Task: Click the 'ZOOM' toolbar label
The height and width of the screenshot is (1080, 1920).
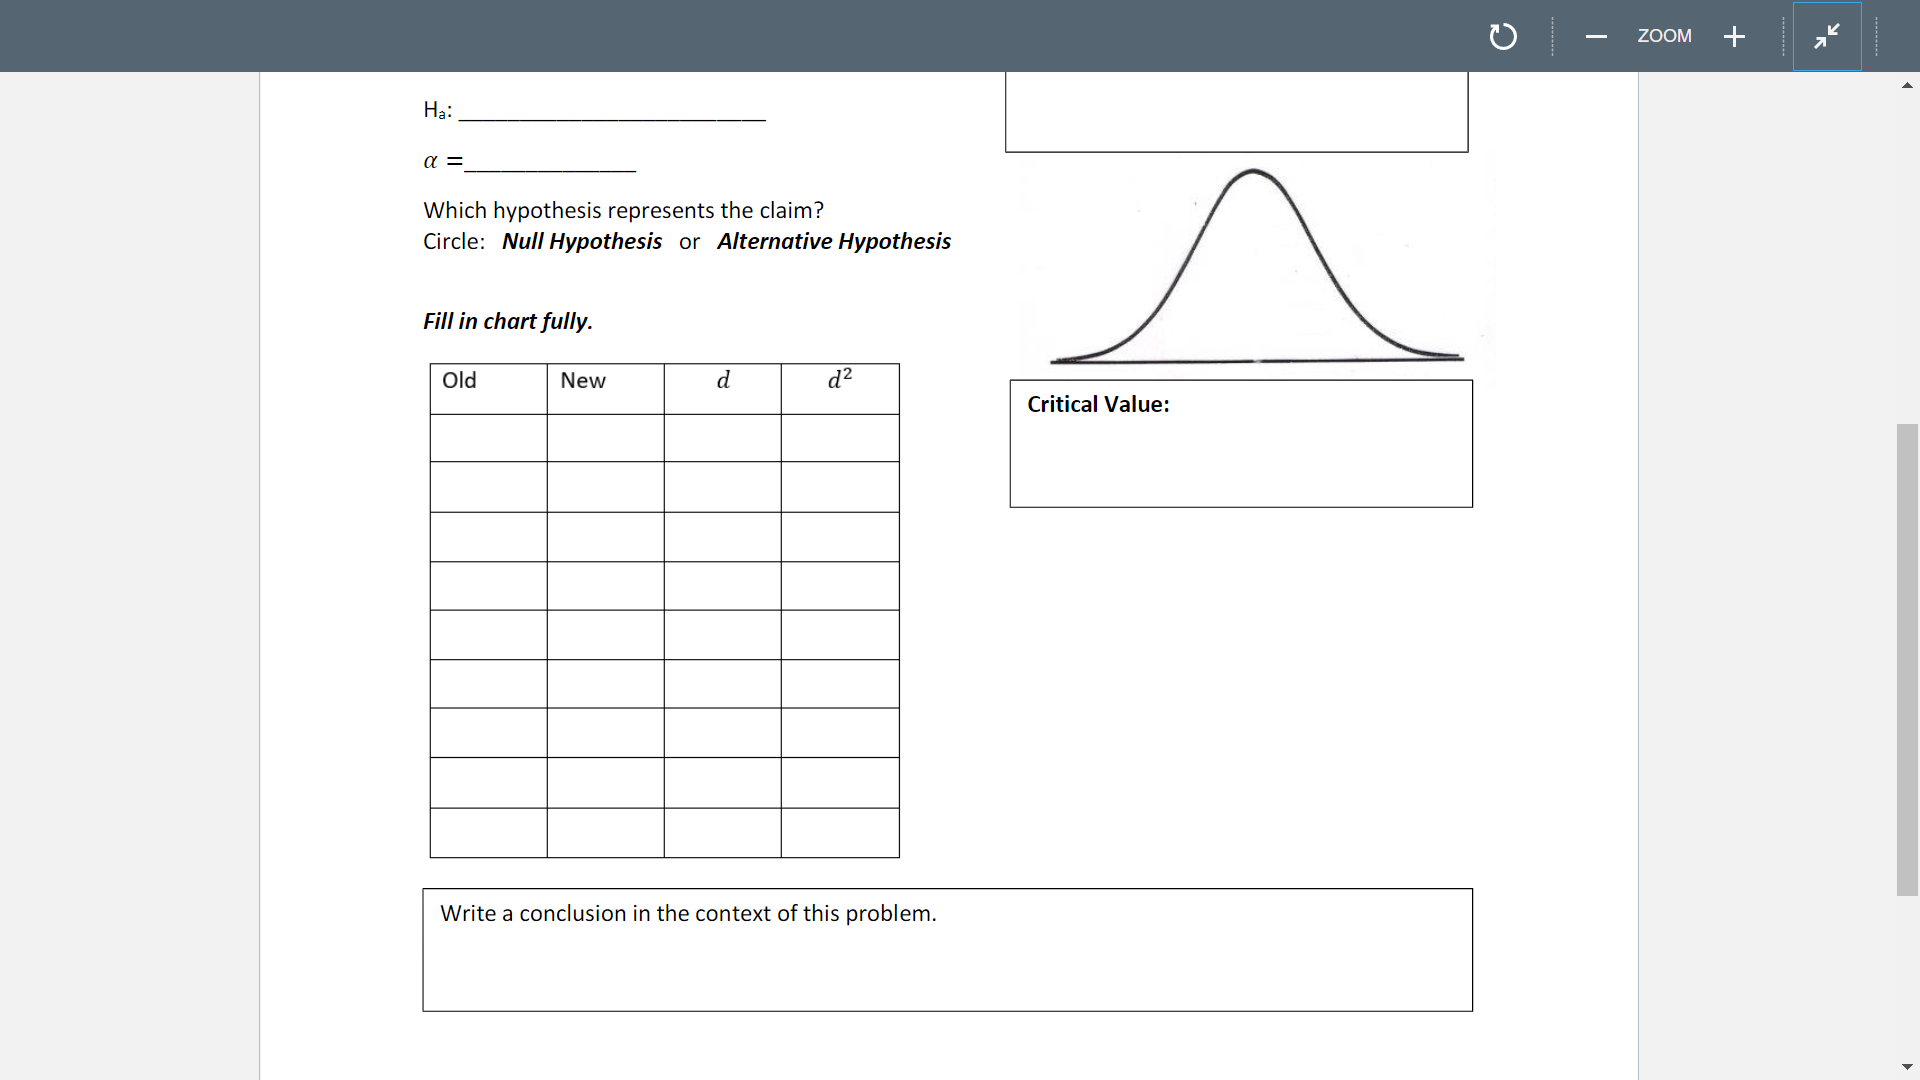Action: tap(1664, 36)
